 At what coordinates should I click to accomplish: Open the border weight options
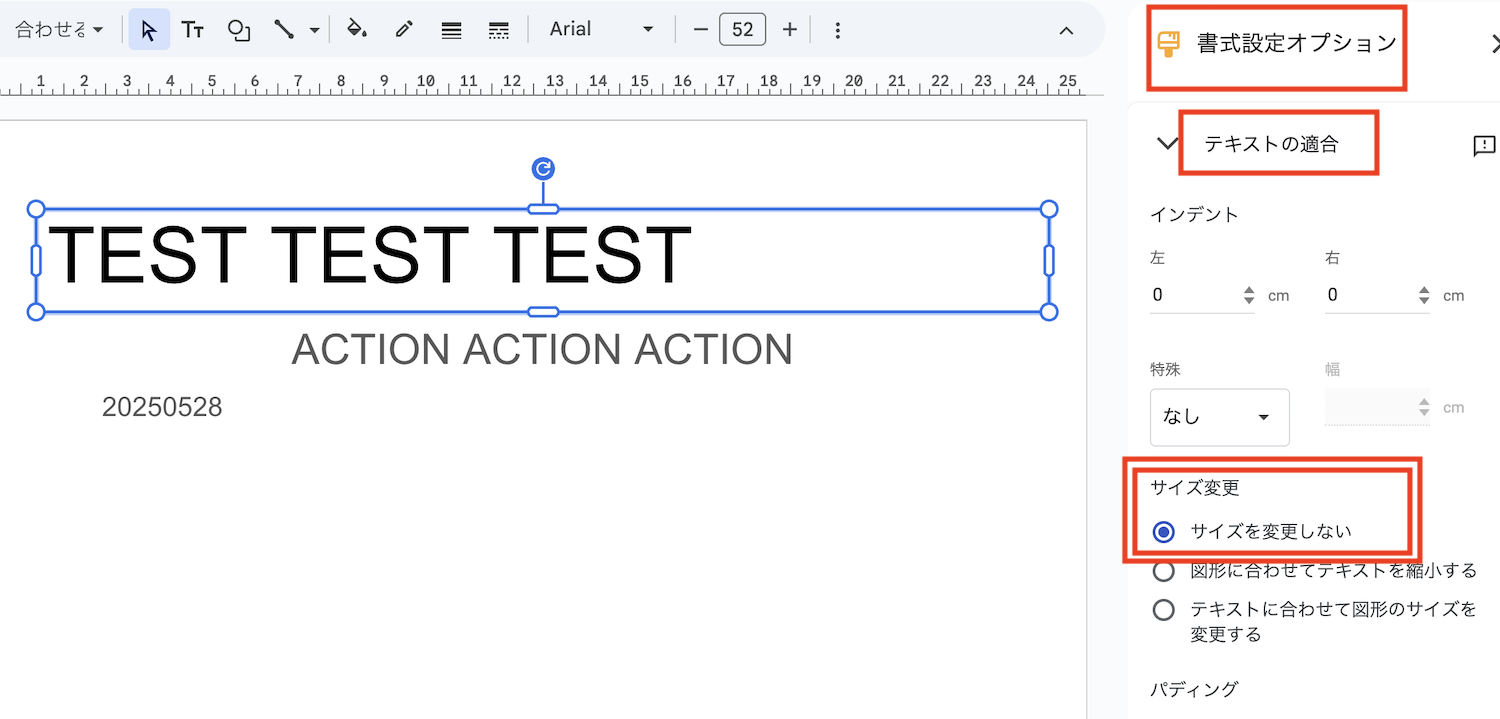coord(451,30)
